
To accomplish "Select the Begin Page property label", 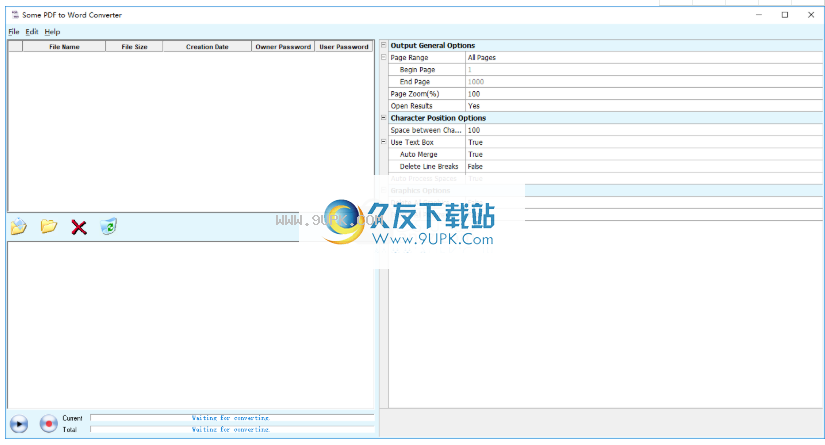I will [417, 69].
